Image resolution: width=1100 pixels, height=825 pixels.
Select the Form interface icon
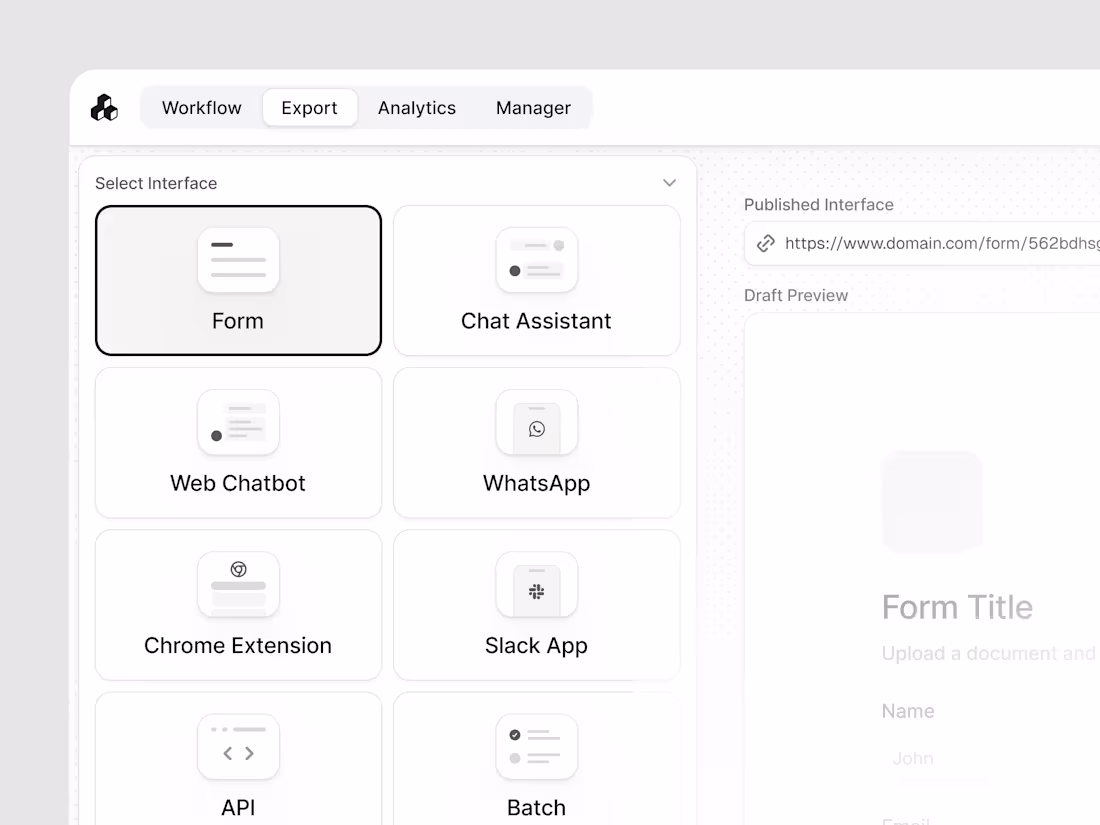tap(238, 259)
